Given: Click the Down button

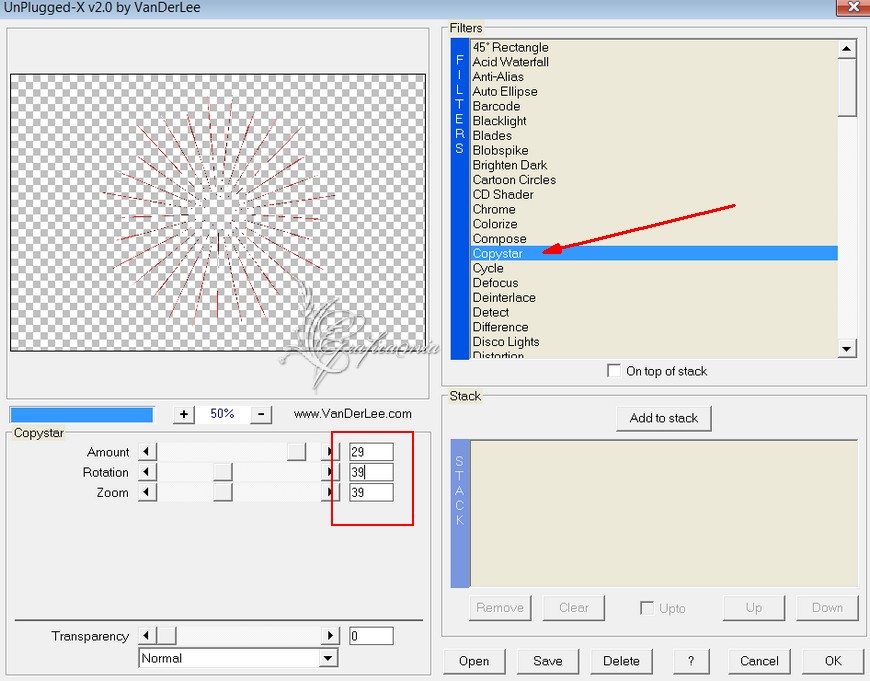Looking at the screenshot, I should pos(827,608).
